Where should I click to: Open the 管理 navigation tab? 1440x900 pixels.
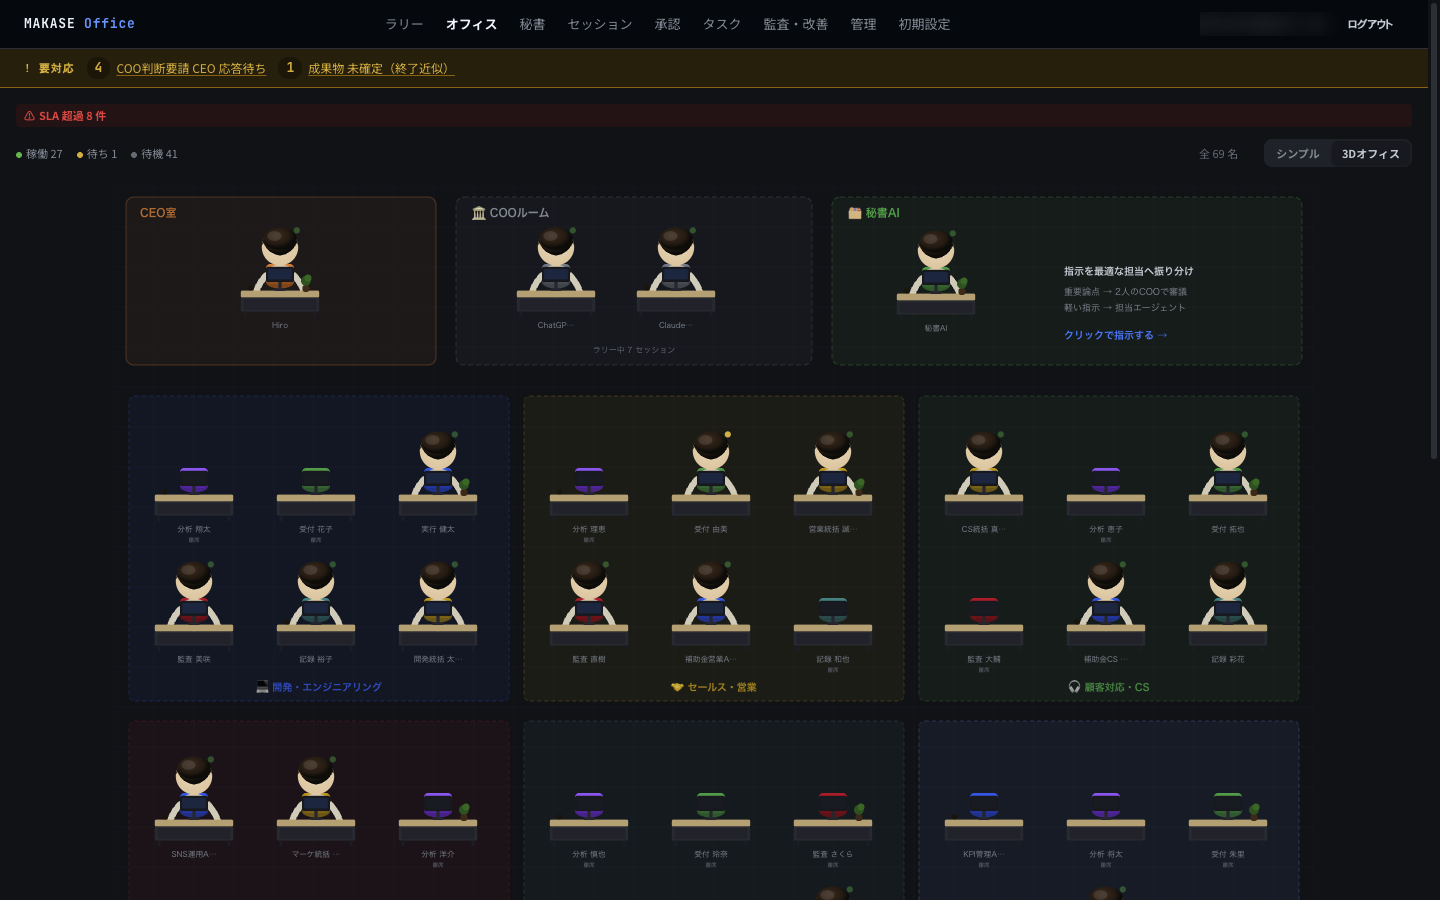pyautogui.click(x=863, y=24)
